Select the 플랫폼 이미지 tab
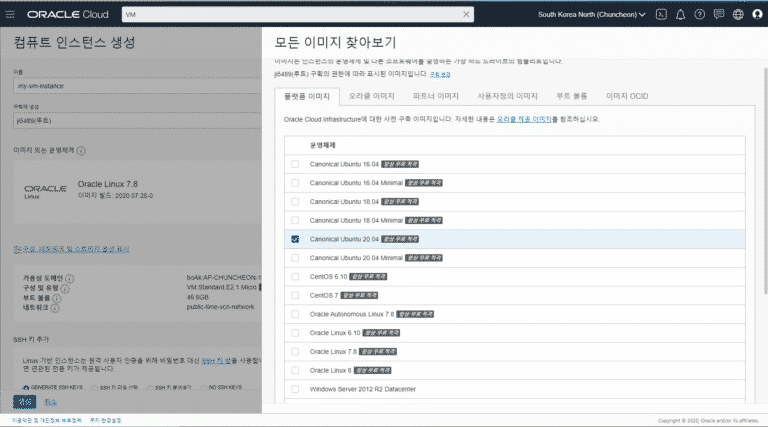Screen dimensions: 768x427 click(x=307, y=96)
